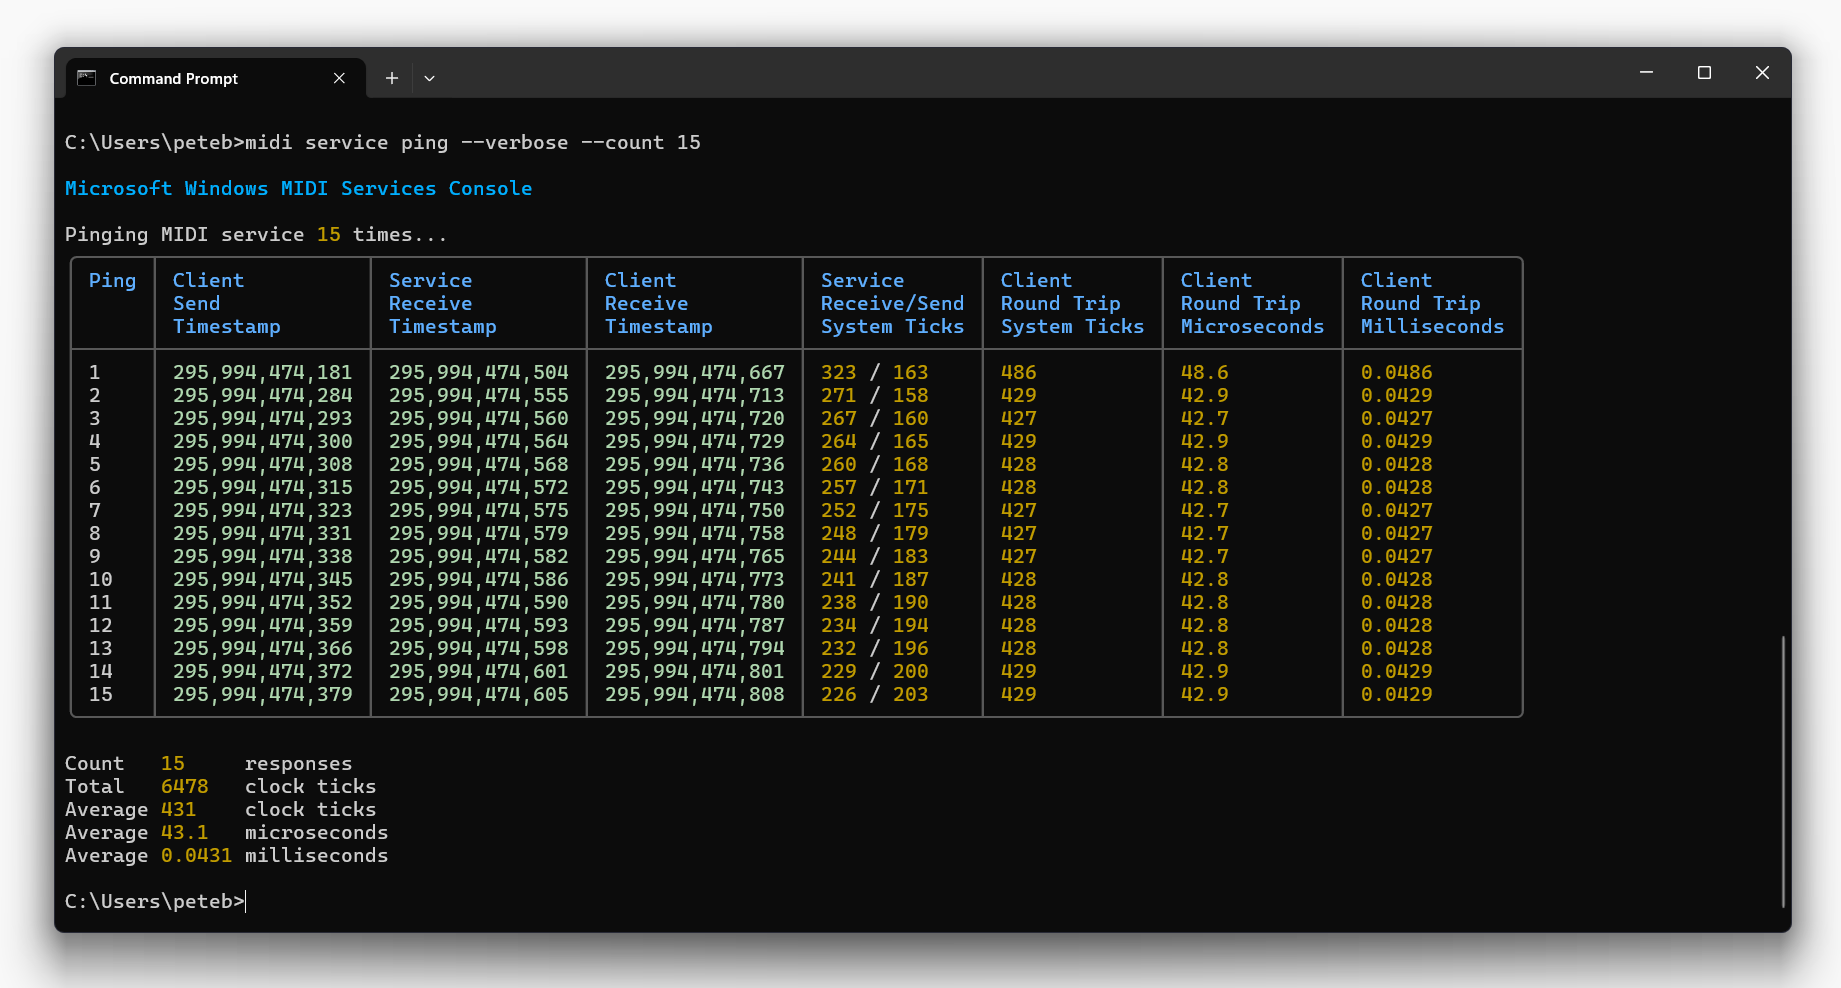Close the terminal window
1841x988 pixels.
point(1762,73)
